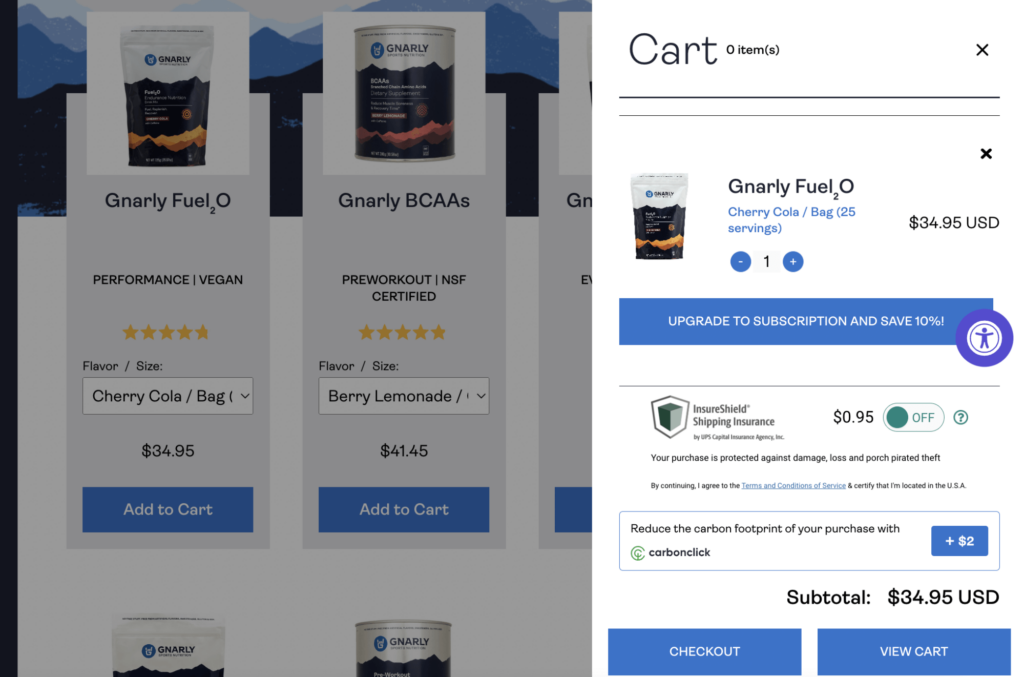Screen dimensions: 1024x677
Task: Click the quantity field in cart
Action: tap(767, 262)
